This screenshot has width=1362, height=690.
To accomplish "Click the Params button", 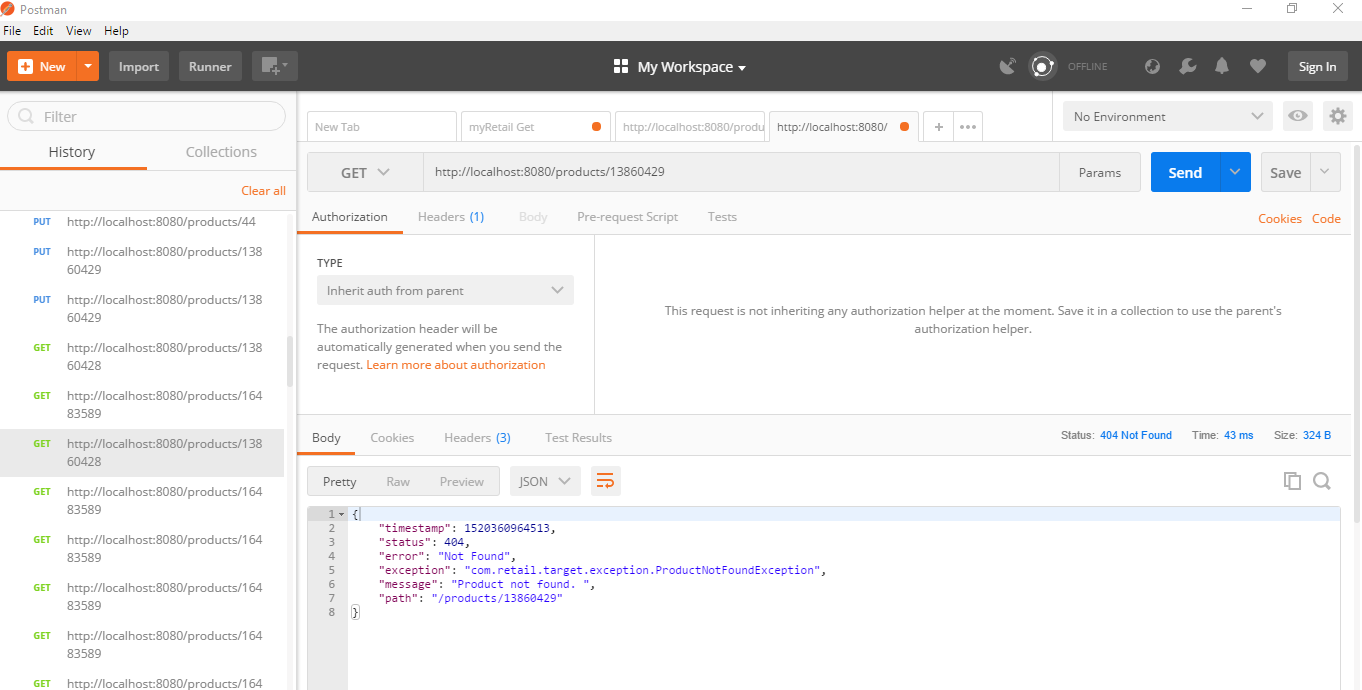I will (x=1100, y=172).
